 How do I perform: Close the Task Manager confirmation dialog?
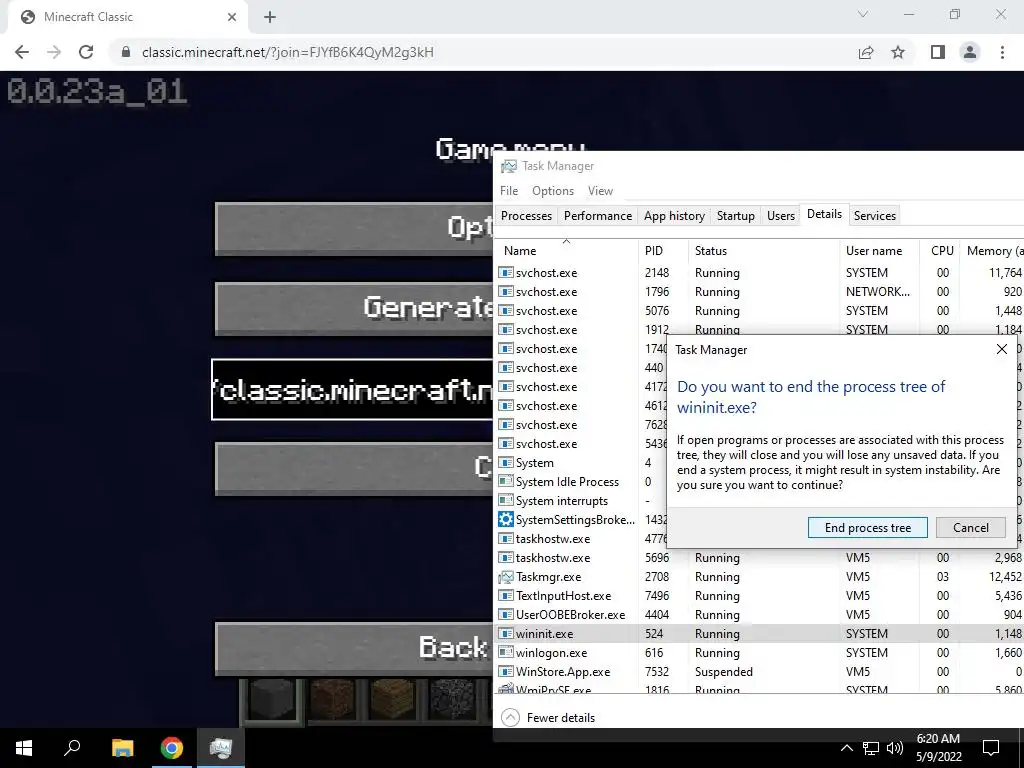[x=1001, y=349]
